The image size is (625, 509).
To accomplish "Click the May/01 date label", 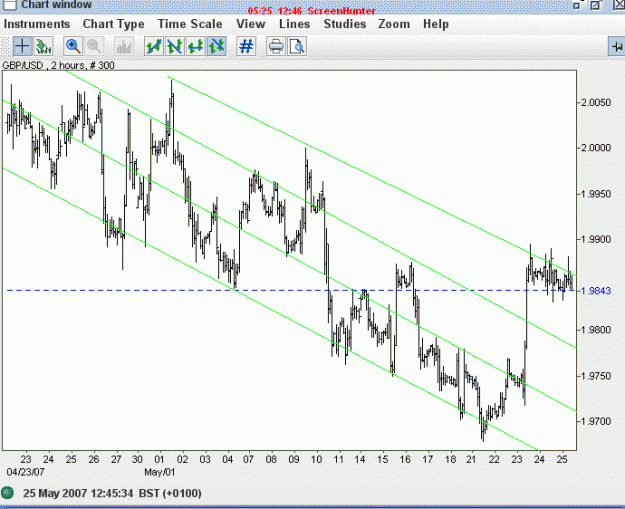I will [x=159, y=472].
